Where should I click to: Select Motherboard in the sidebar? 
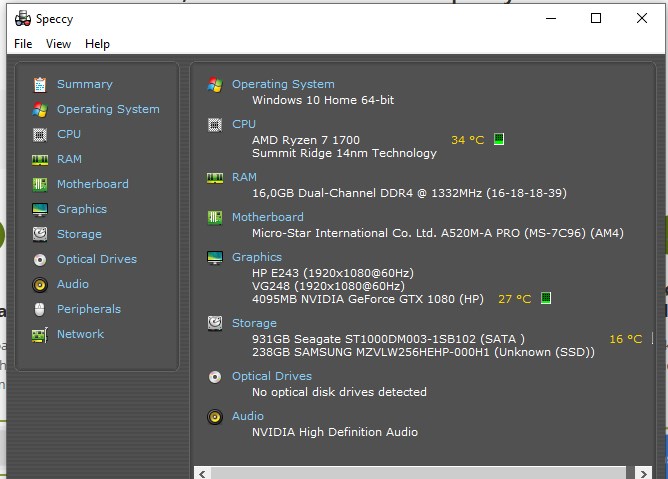coord(92,184)
